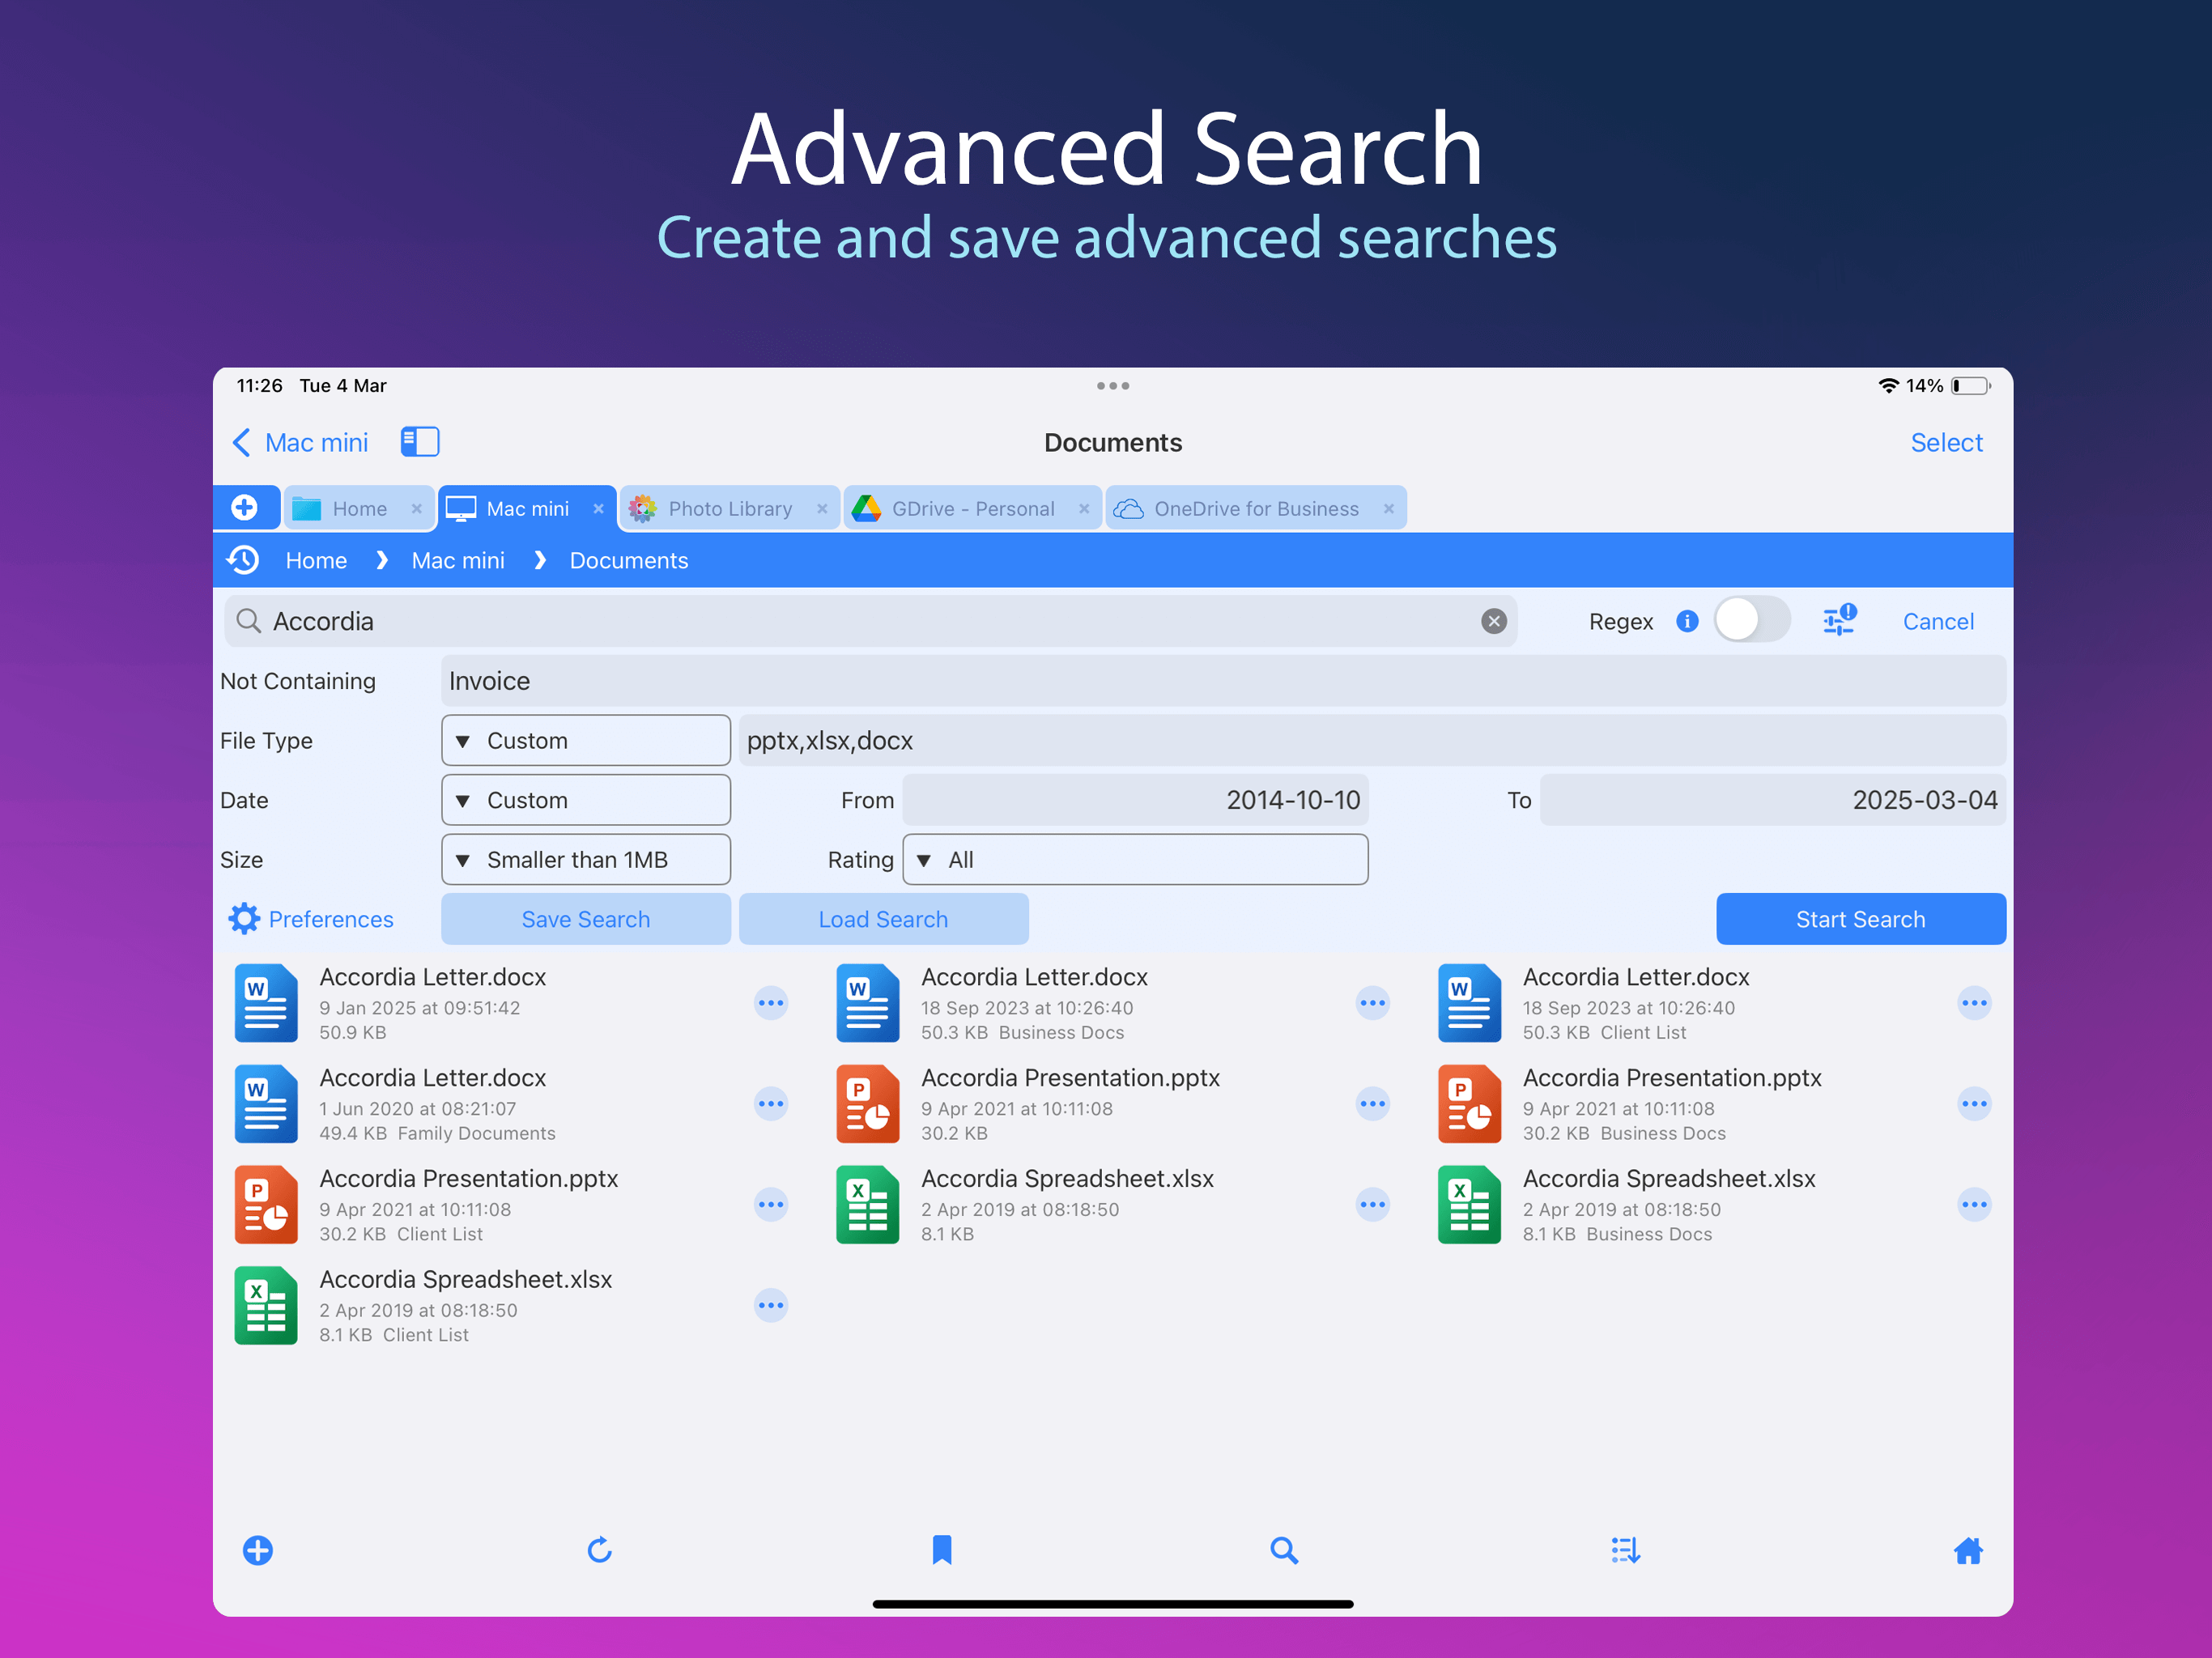This screenshot has width=2212, height=1658.
Task: Click the Save Search button
Action: (585, 919)
